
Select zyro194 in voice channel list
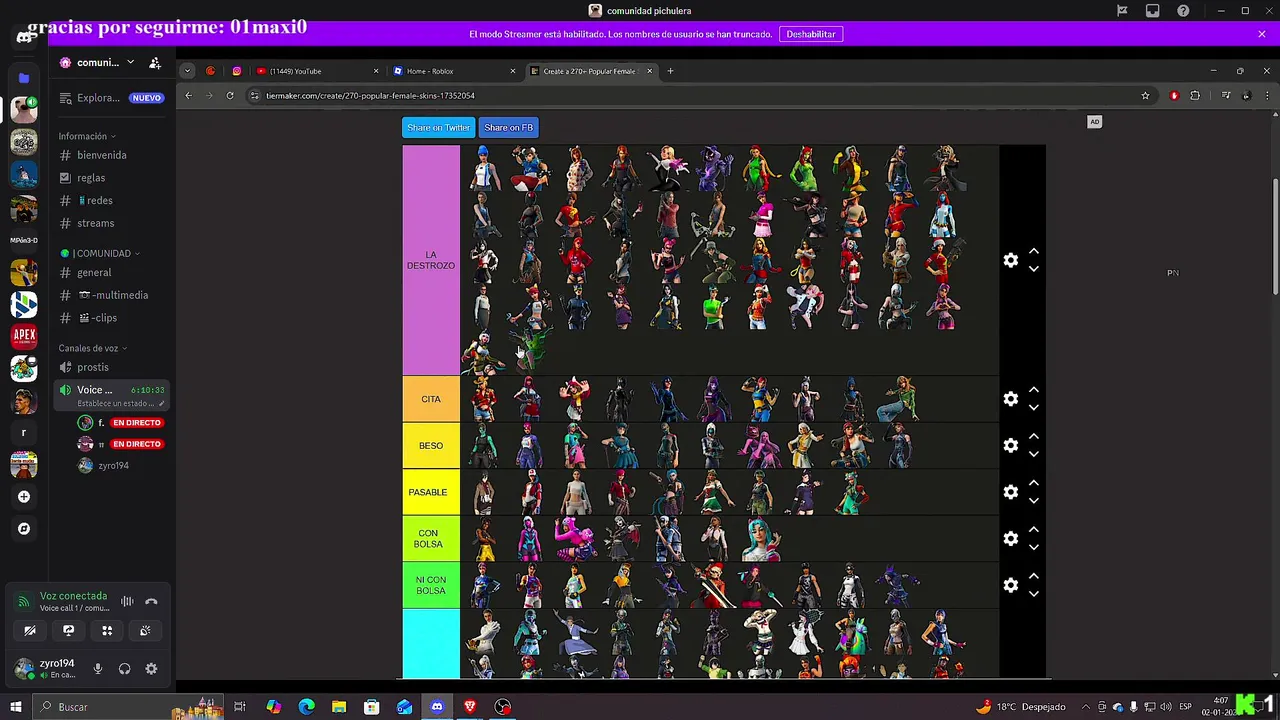pos(113,465)
